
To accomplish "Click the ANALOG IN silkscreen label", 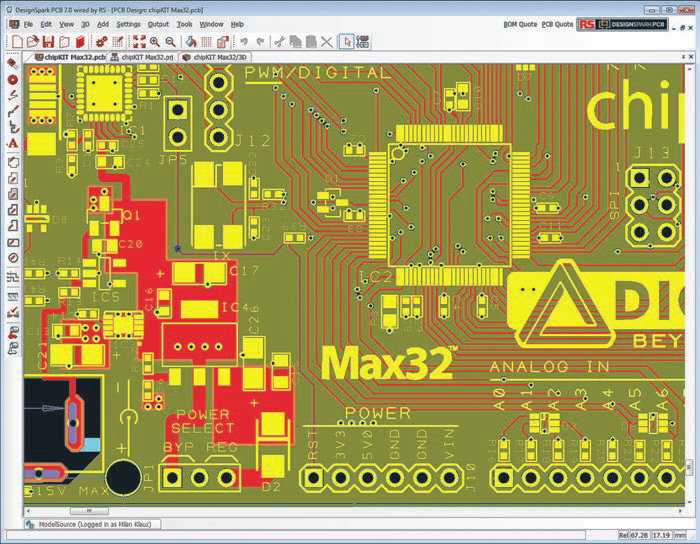I will pyautogui.click(x=550, y=367).
